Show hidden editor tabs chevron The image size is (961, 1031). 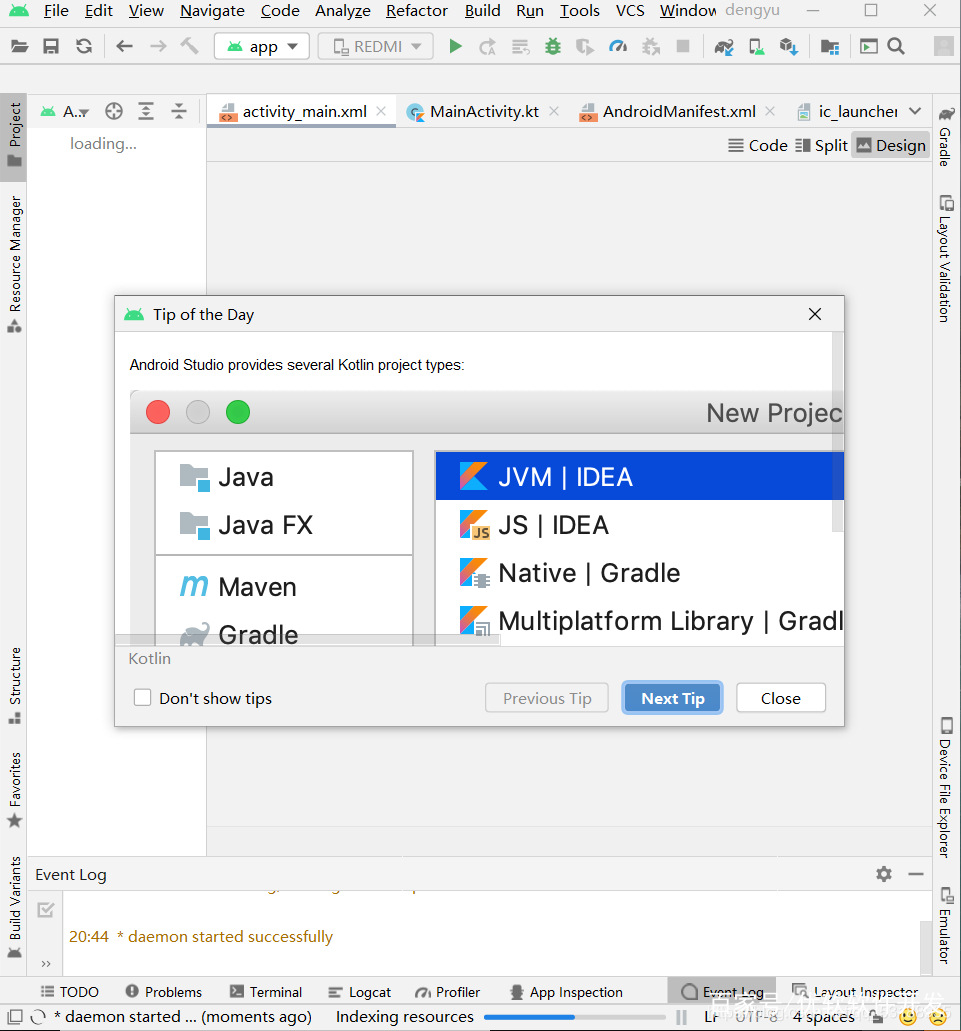(x=915, y=111)
